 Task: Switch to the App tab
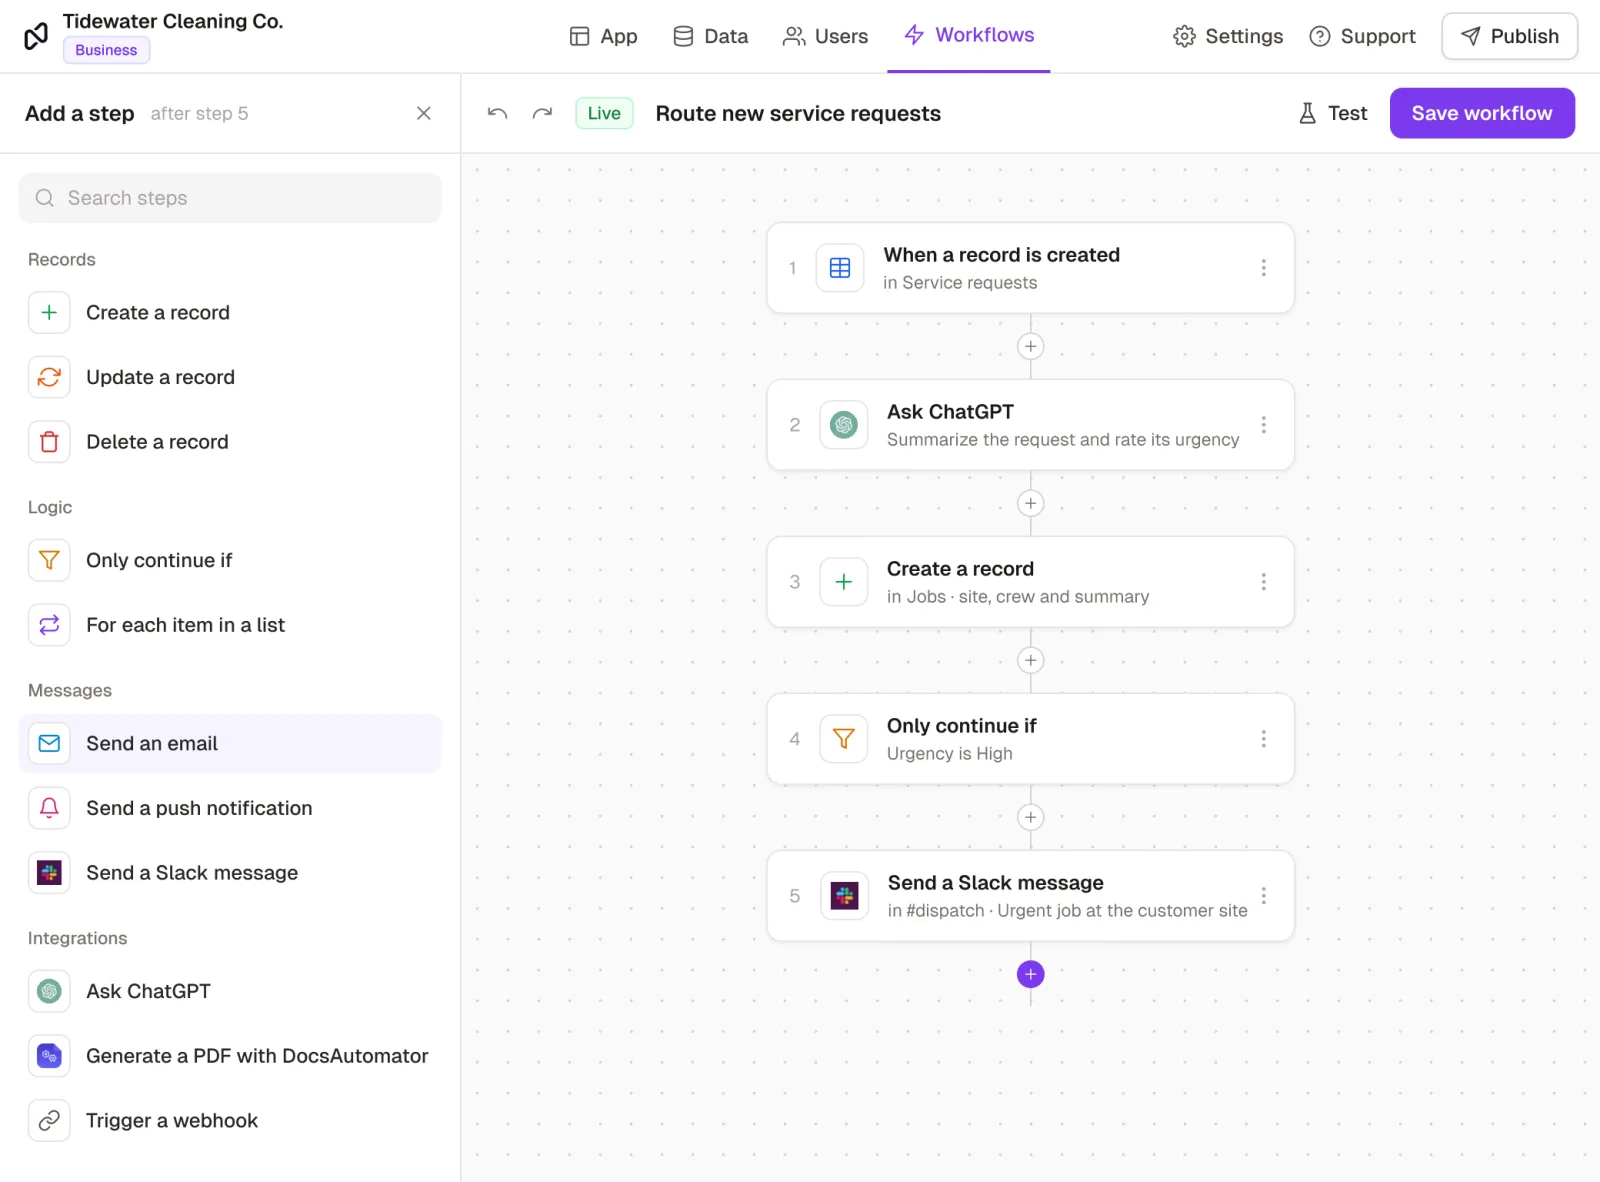tap(603, 36)
